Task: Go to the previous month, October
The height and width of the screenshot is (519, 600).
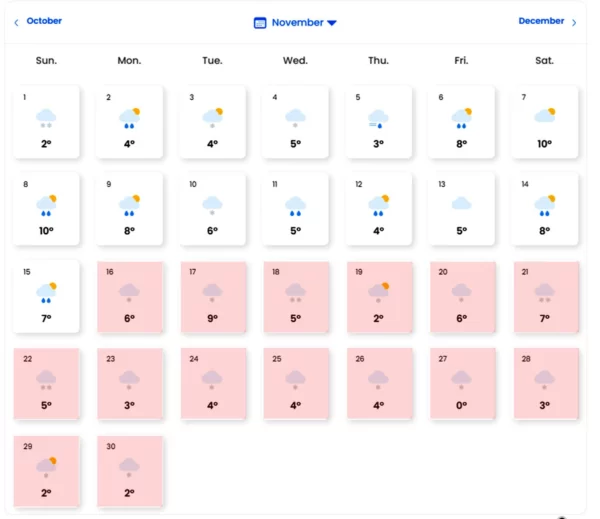Action: pos(44,21)
